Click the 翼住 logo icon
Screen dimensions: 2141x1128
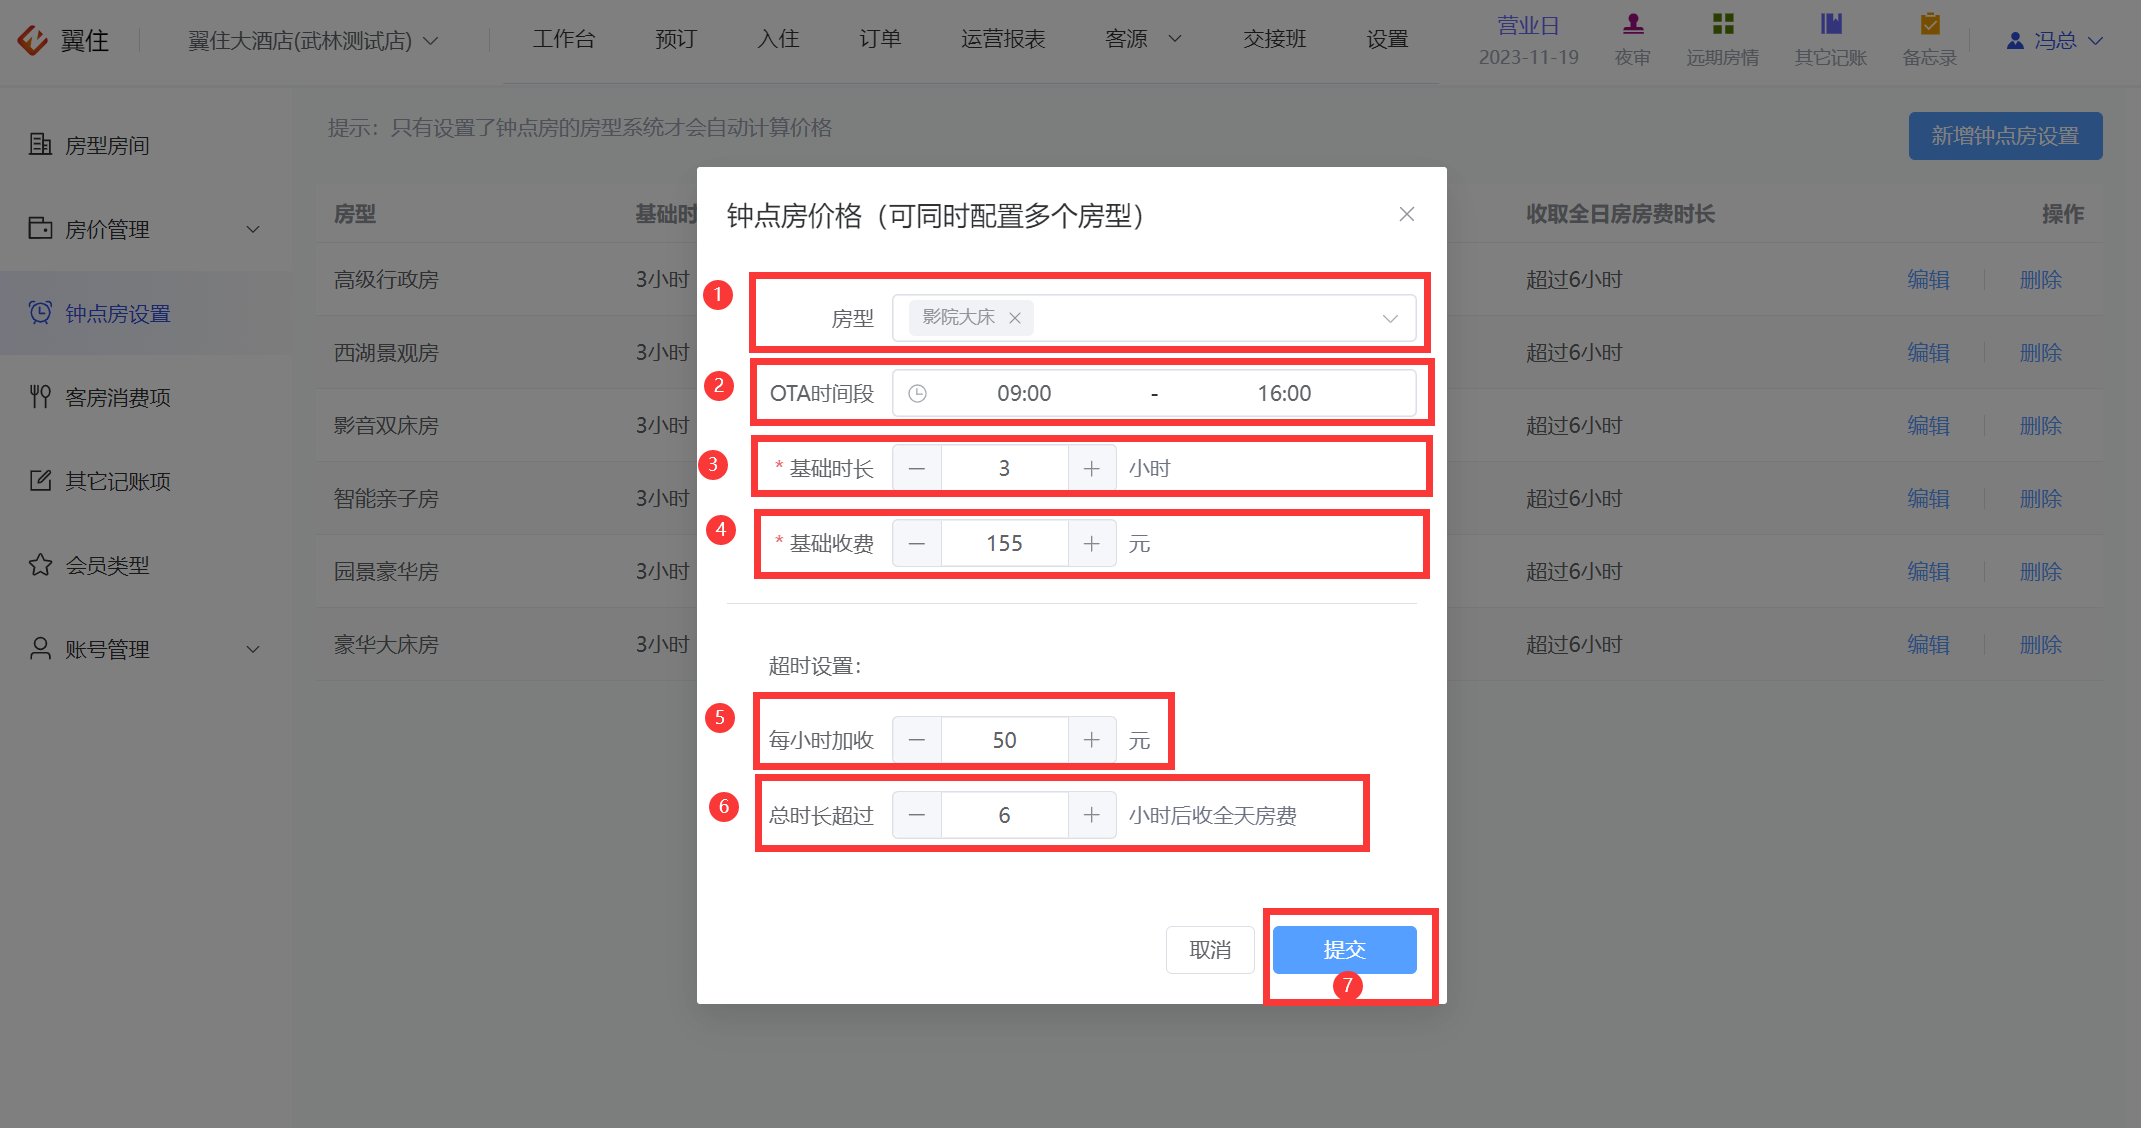tap(33, 40)
